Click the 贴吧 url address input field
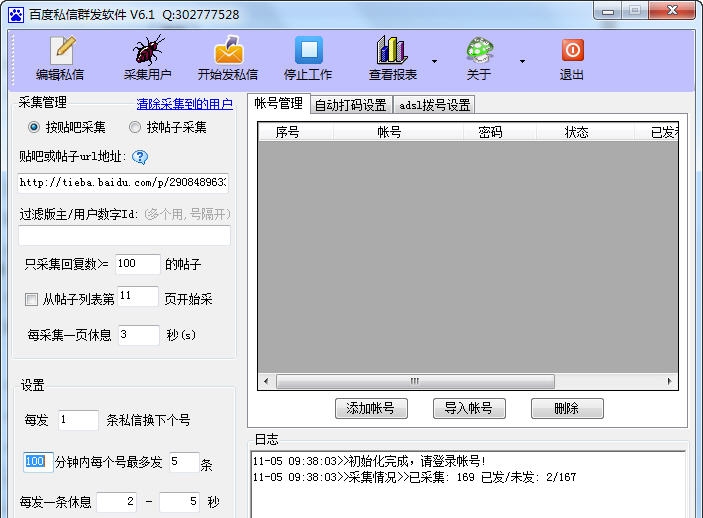Viewport: 703px width, 518px height. pyautogui.click(x=123, y=183)
